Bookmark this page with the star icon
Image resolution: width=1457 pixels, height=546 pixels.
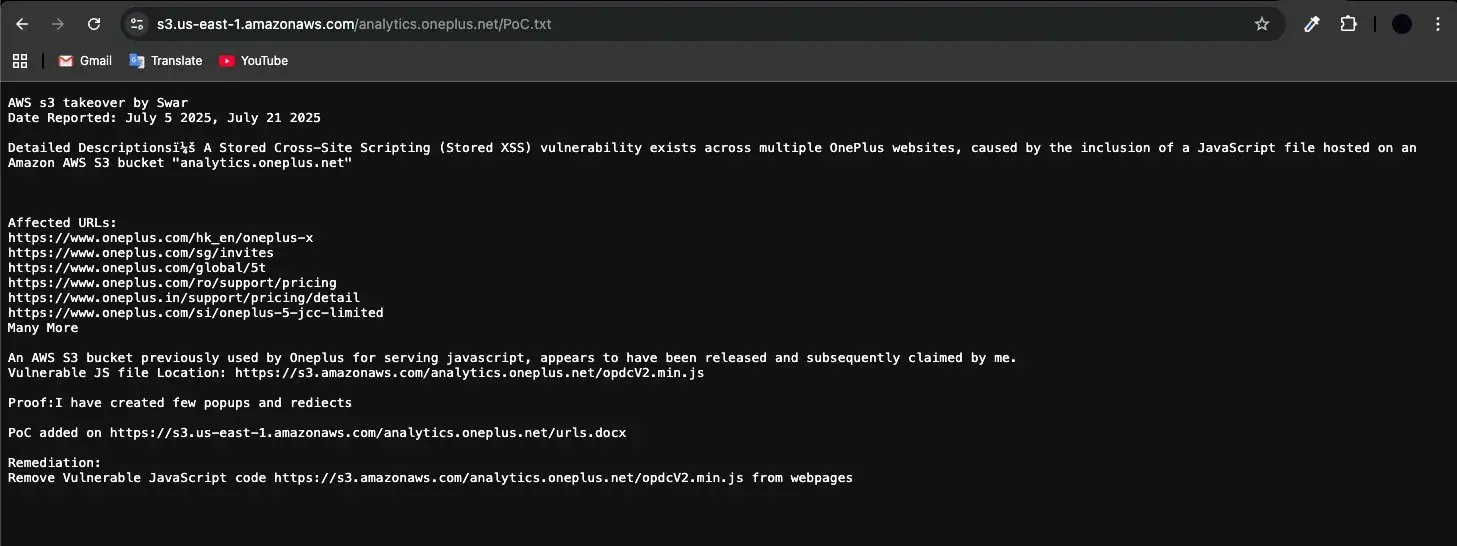(x=1262, y=24)
